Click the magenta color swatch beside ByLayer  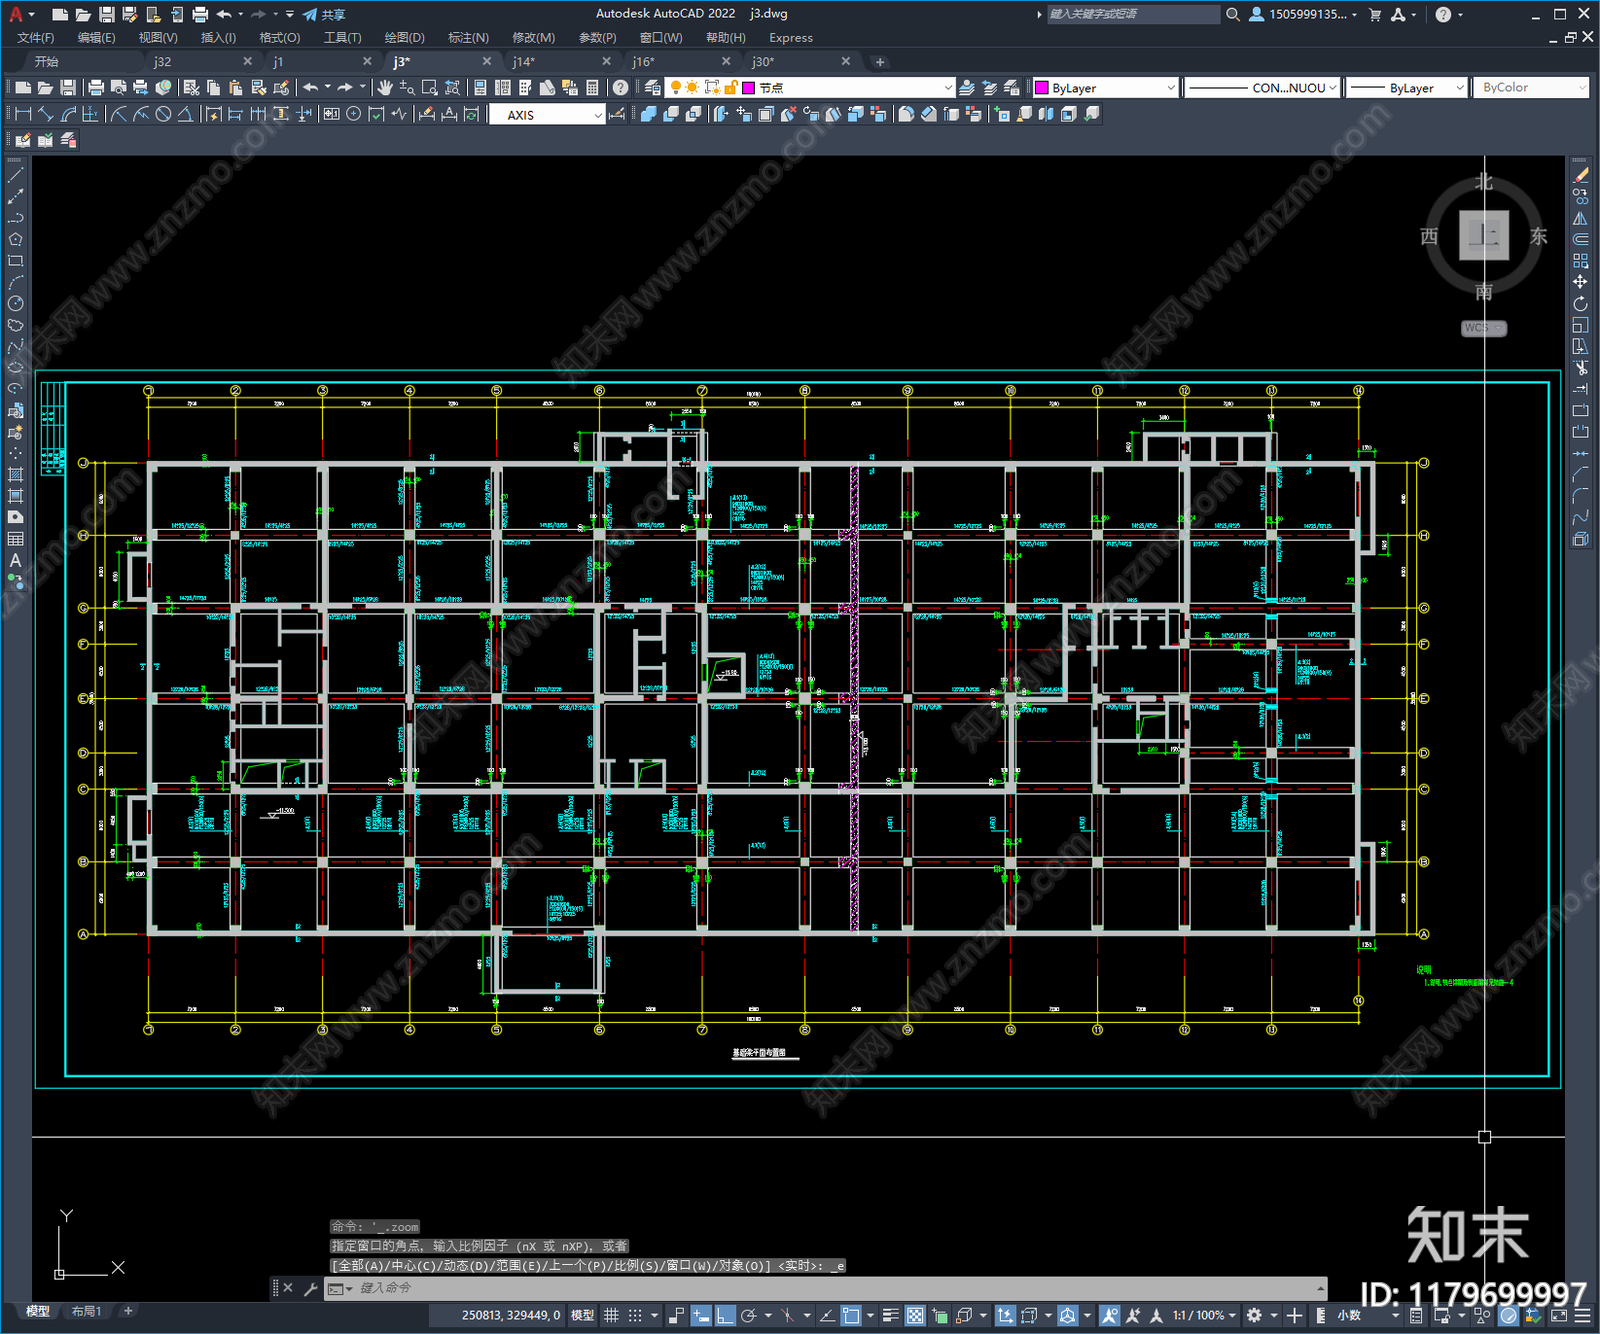click(x=1041, y=88)
